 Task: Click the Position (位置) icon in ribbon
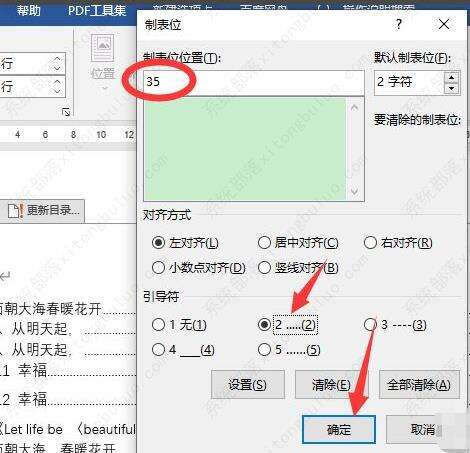(103, 48)
